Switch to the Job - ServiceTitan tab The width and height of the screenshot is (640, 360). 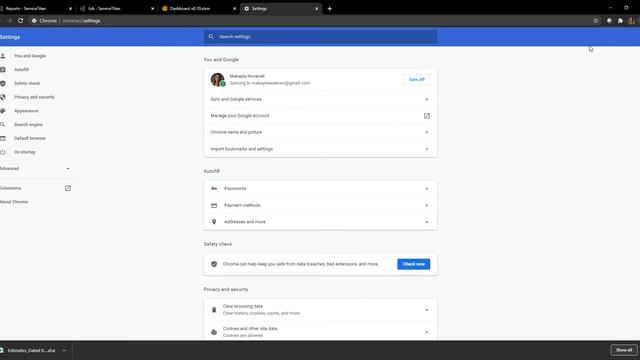(x=117, y=9)
